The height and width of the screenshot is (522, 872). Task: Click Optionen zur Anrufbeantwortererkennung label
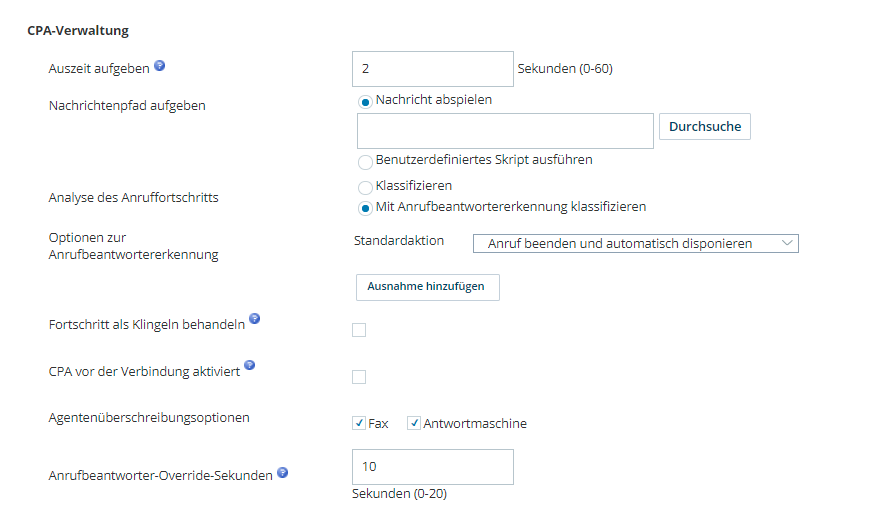point(133,246)
